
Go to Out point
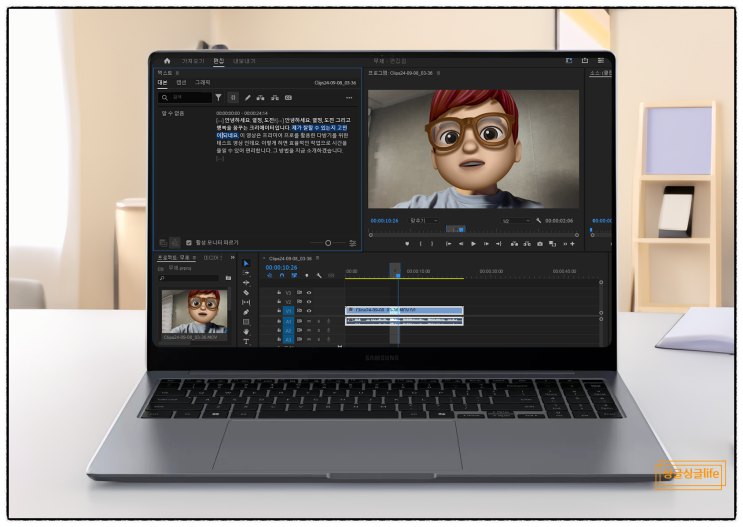pyautogui.click(x=498, y=244)
